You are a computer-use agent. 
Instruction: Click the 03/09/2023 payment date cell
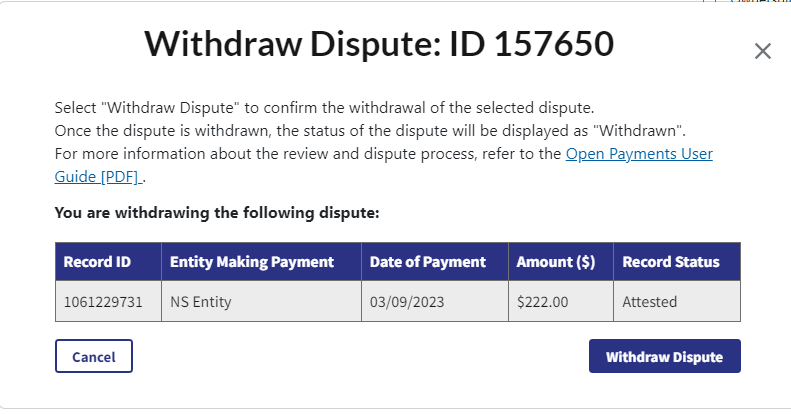coord(405,301)
